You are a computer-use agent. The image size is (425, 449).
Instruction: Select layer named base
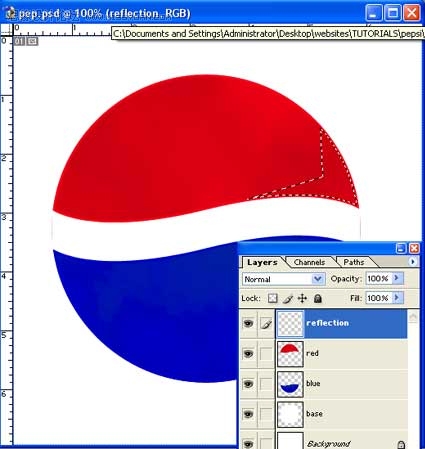(x=314, y=414)
